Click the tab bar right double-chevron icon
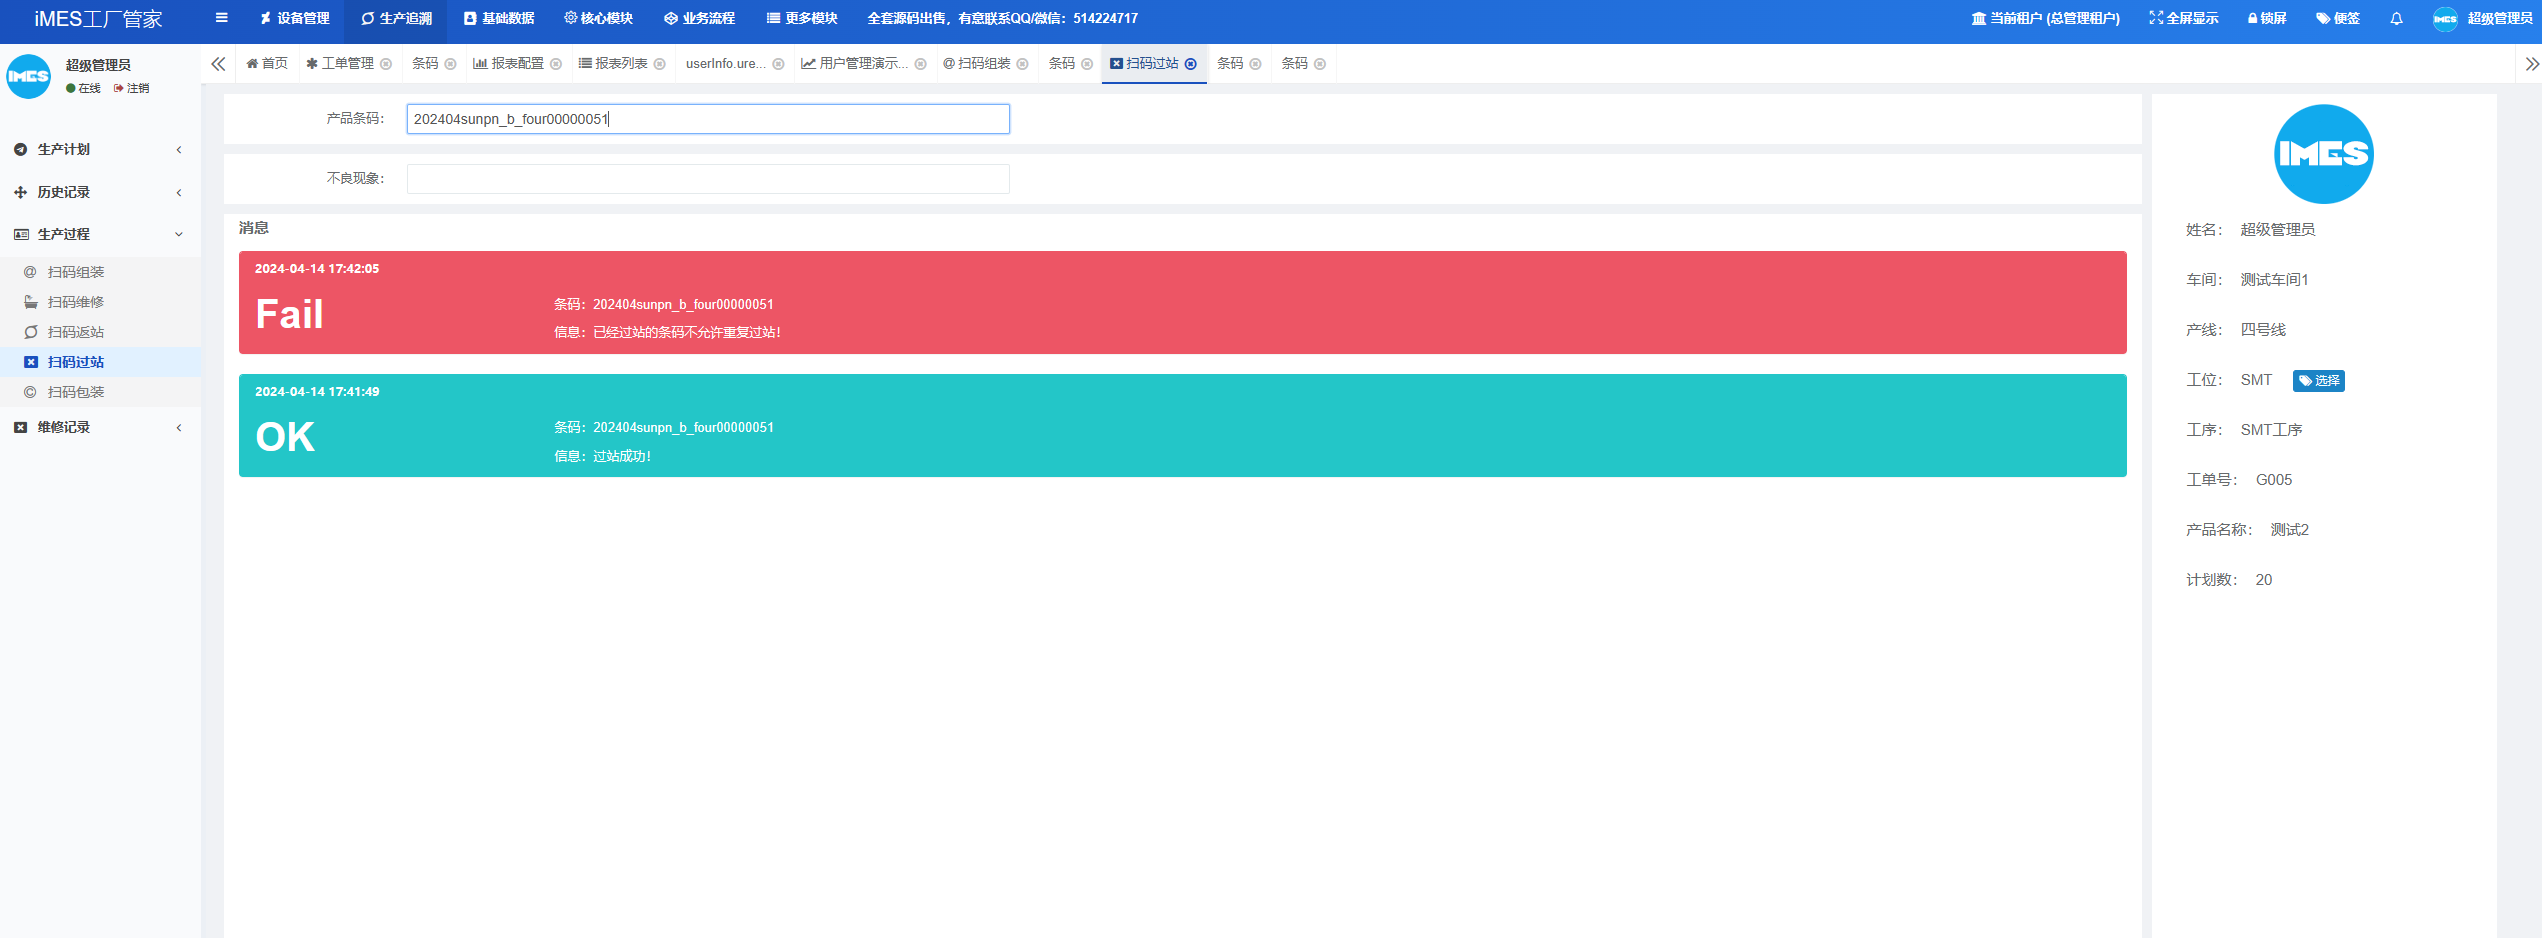Viewport: 2542px width, 938px height. pyautogui.click(x=2531, y=64)
